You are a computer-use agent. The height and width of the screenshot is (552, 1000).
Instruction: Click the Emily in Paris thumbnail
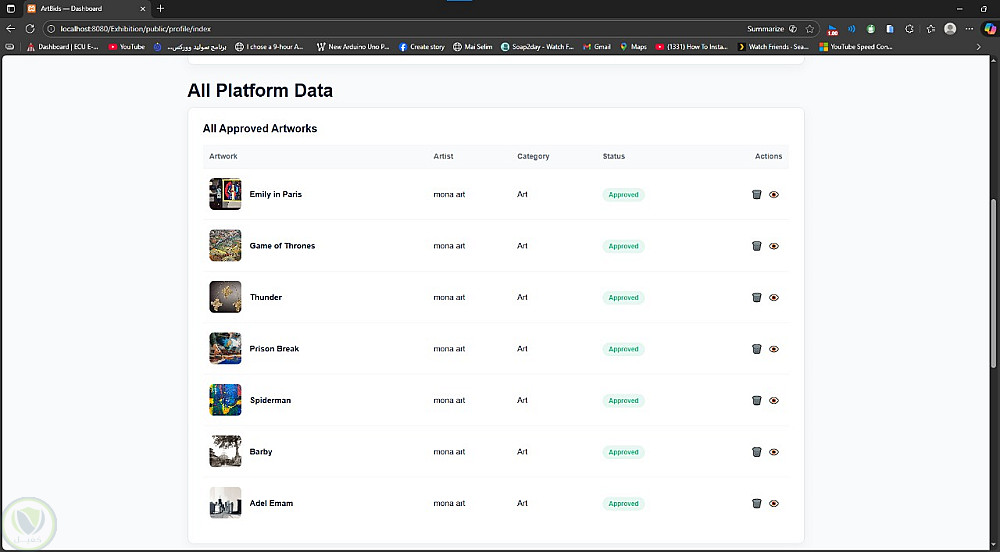[225, 194]
